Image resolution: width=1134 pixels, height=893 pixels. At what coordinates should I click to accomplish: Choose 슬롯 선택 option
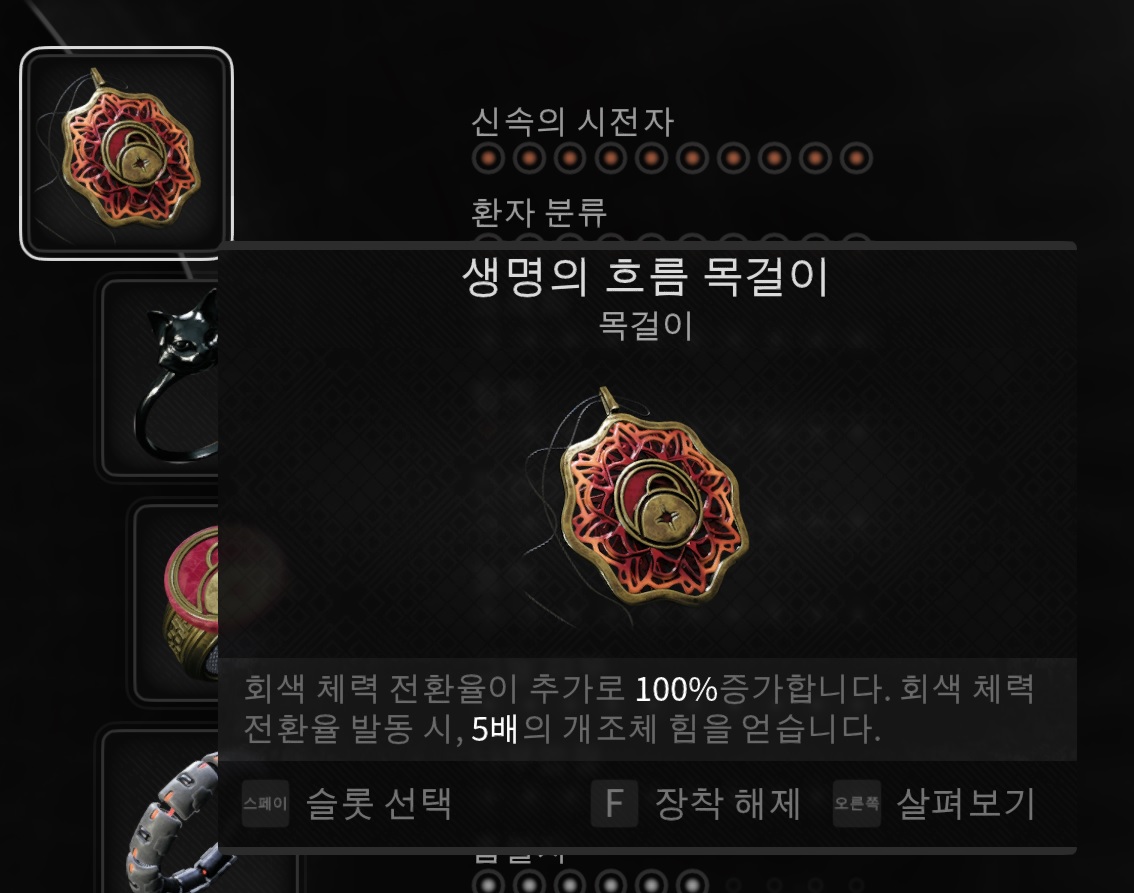(x=380, y=803)
